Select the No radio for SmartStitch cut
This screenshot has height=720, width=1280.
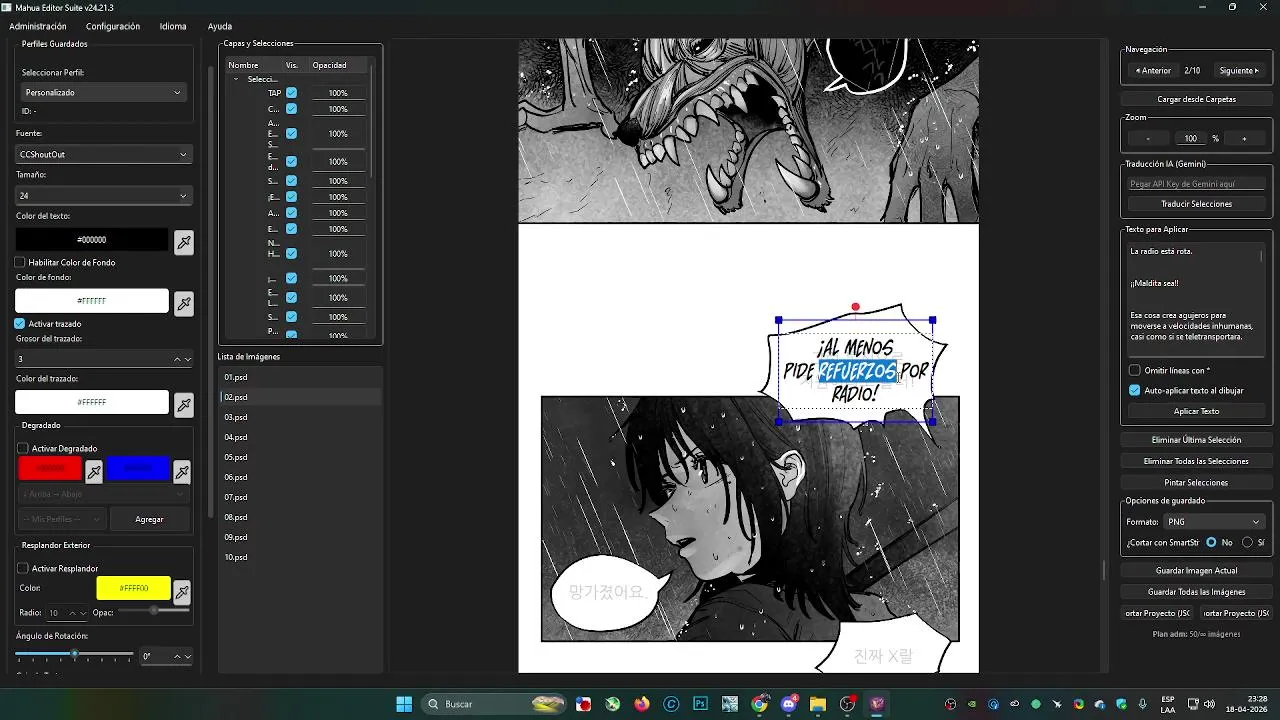point(1211,542)
